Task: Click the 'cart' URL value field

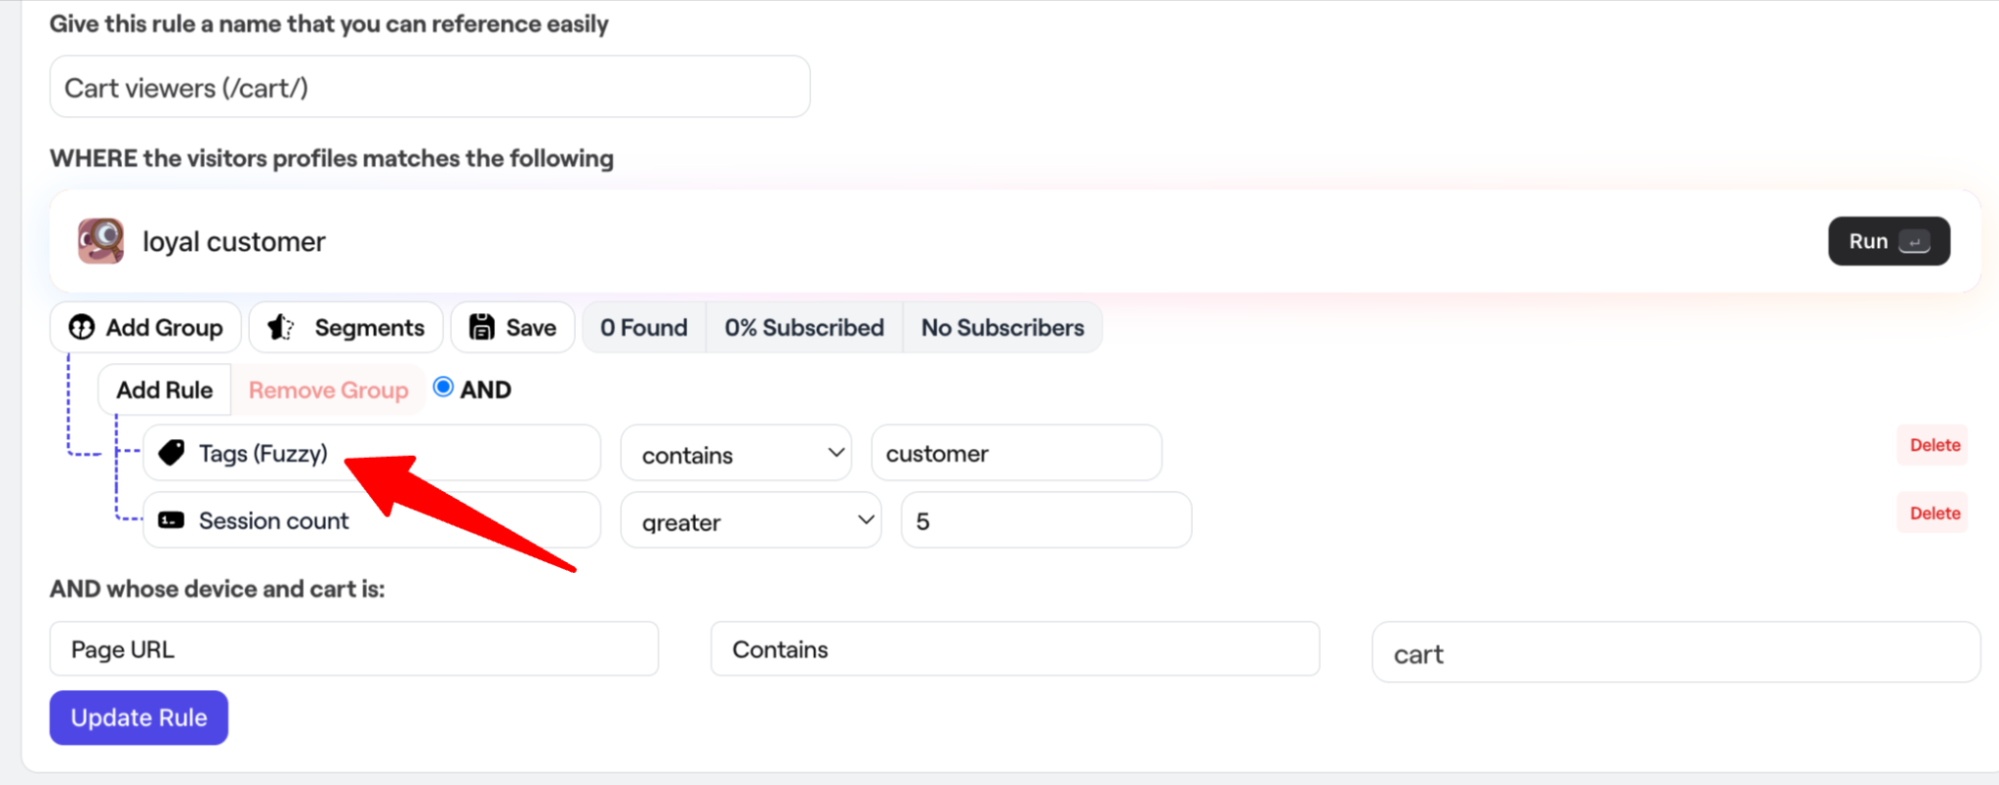Action: (1675, 653)
